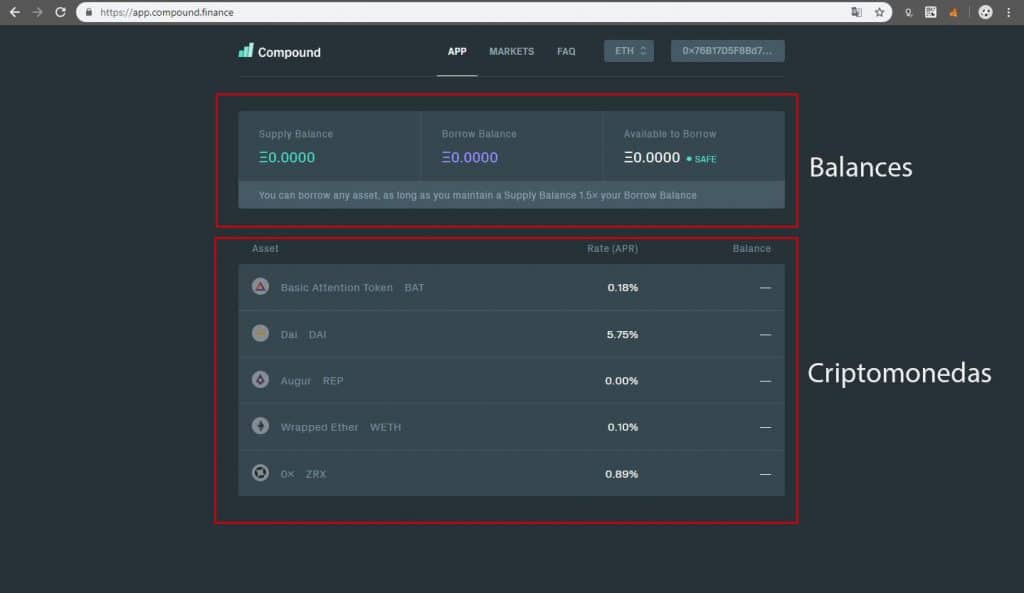Viewport: 1024px width, 593px height.
Task: Click the 0.00% rate for REP
Action: click(x=621, y=381)
